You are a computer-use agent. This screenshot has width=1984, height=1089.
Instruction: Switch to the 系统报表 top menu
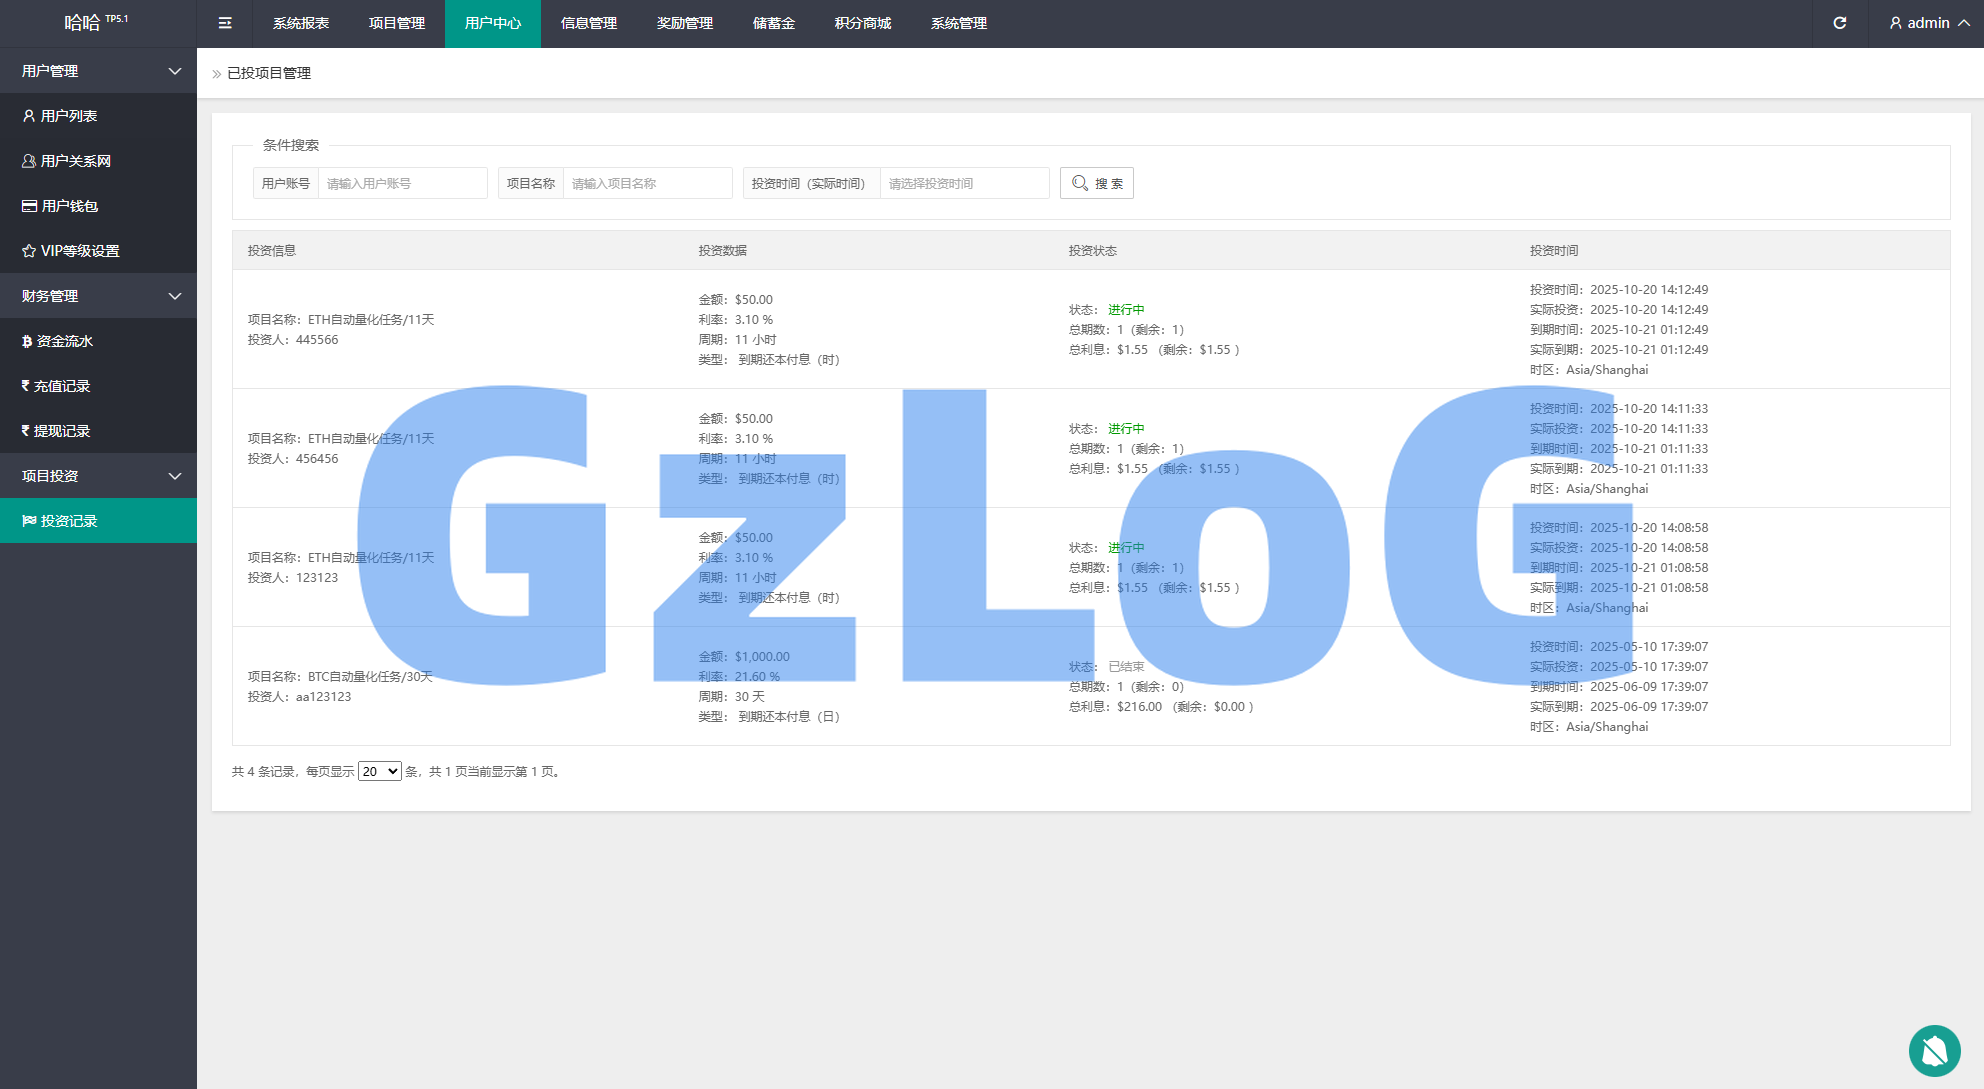click(x=300, y=23)
